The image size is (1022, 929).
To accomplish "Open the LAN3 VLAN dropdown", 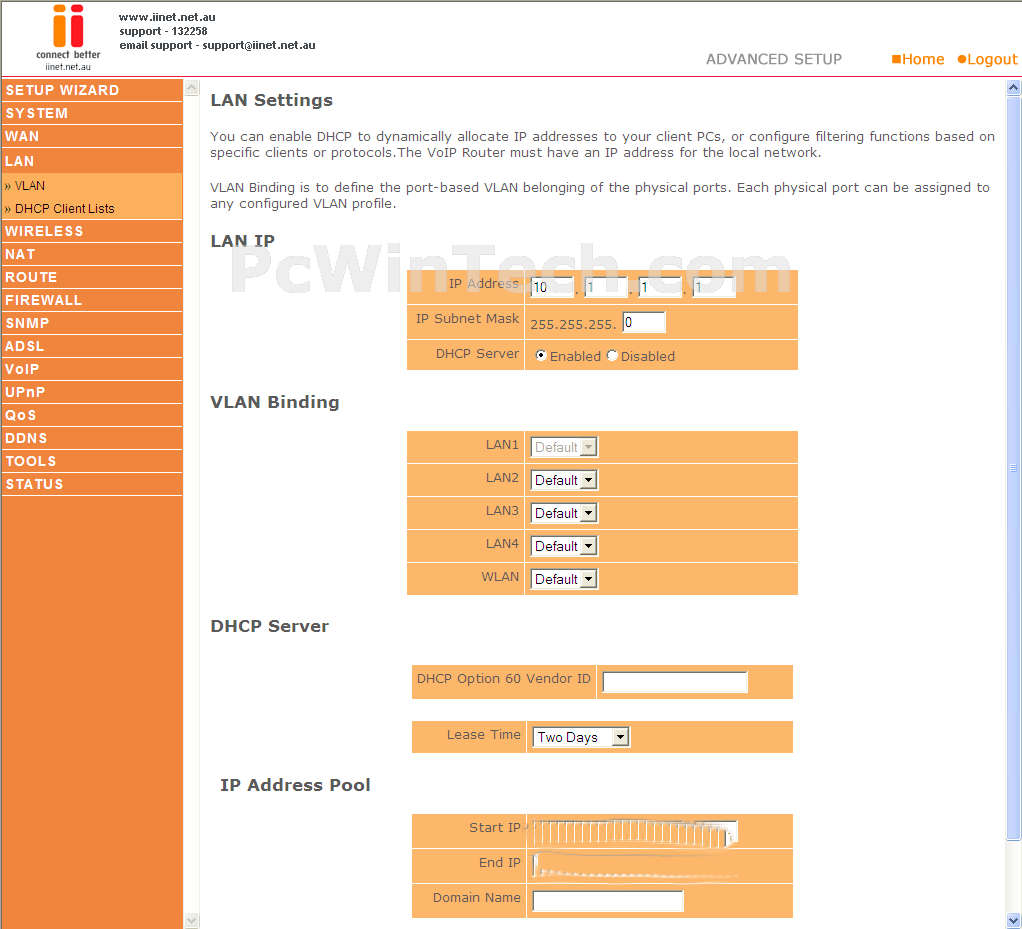I will tap(564, 513).
